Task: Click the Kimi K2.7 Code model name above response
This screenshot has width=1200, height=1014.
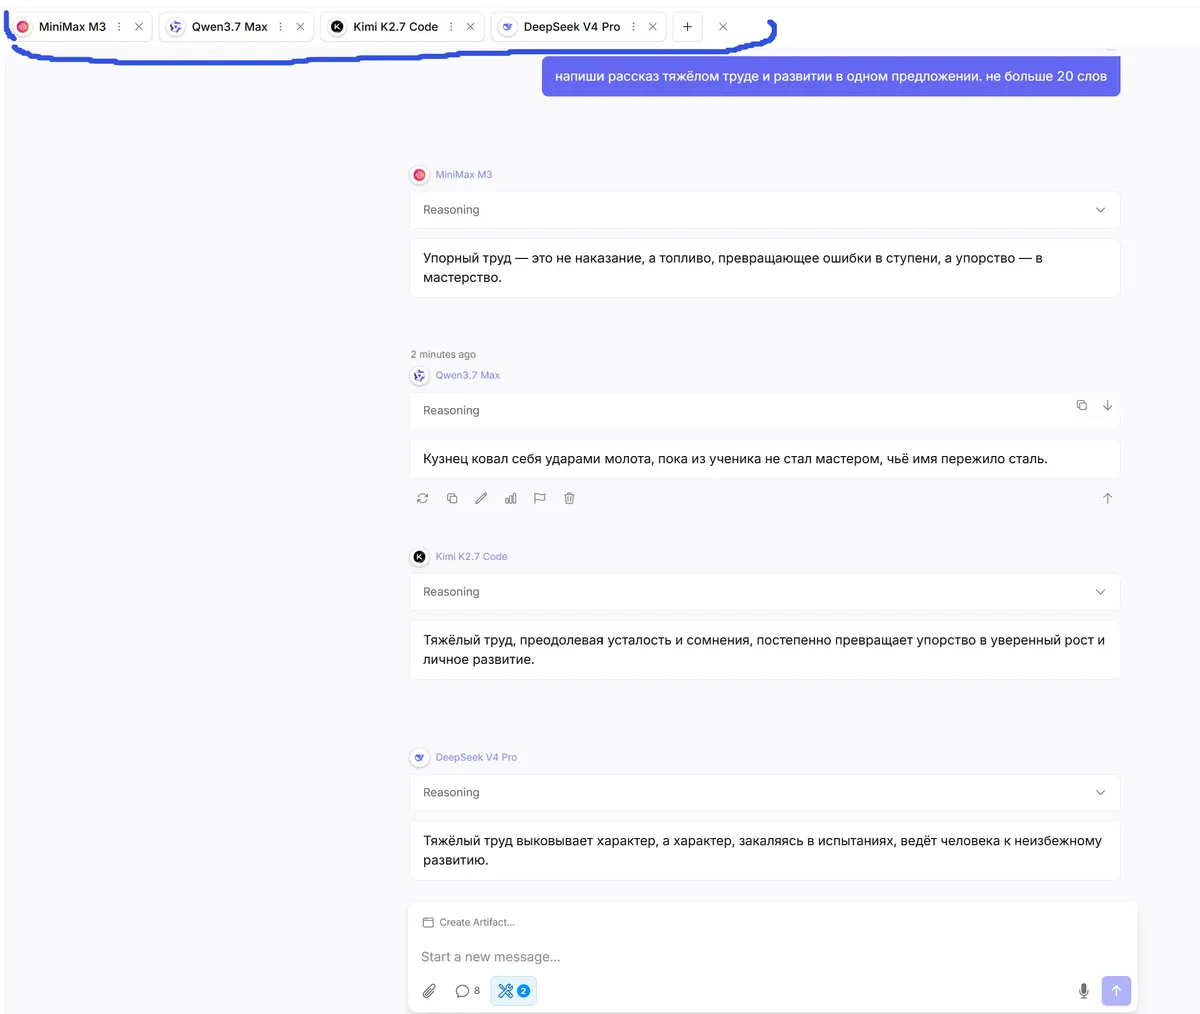Action: 471,557
